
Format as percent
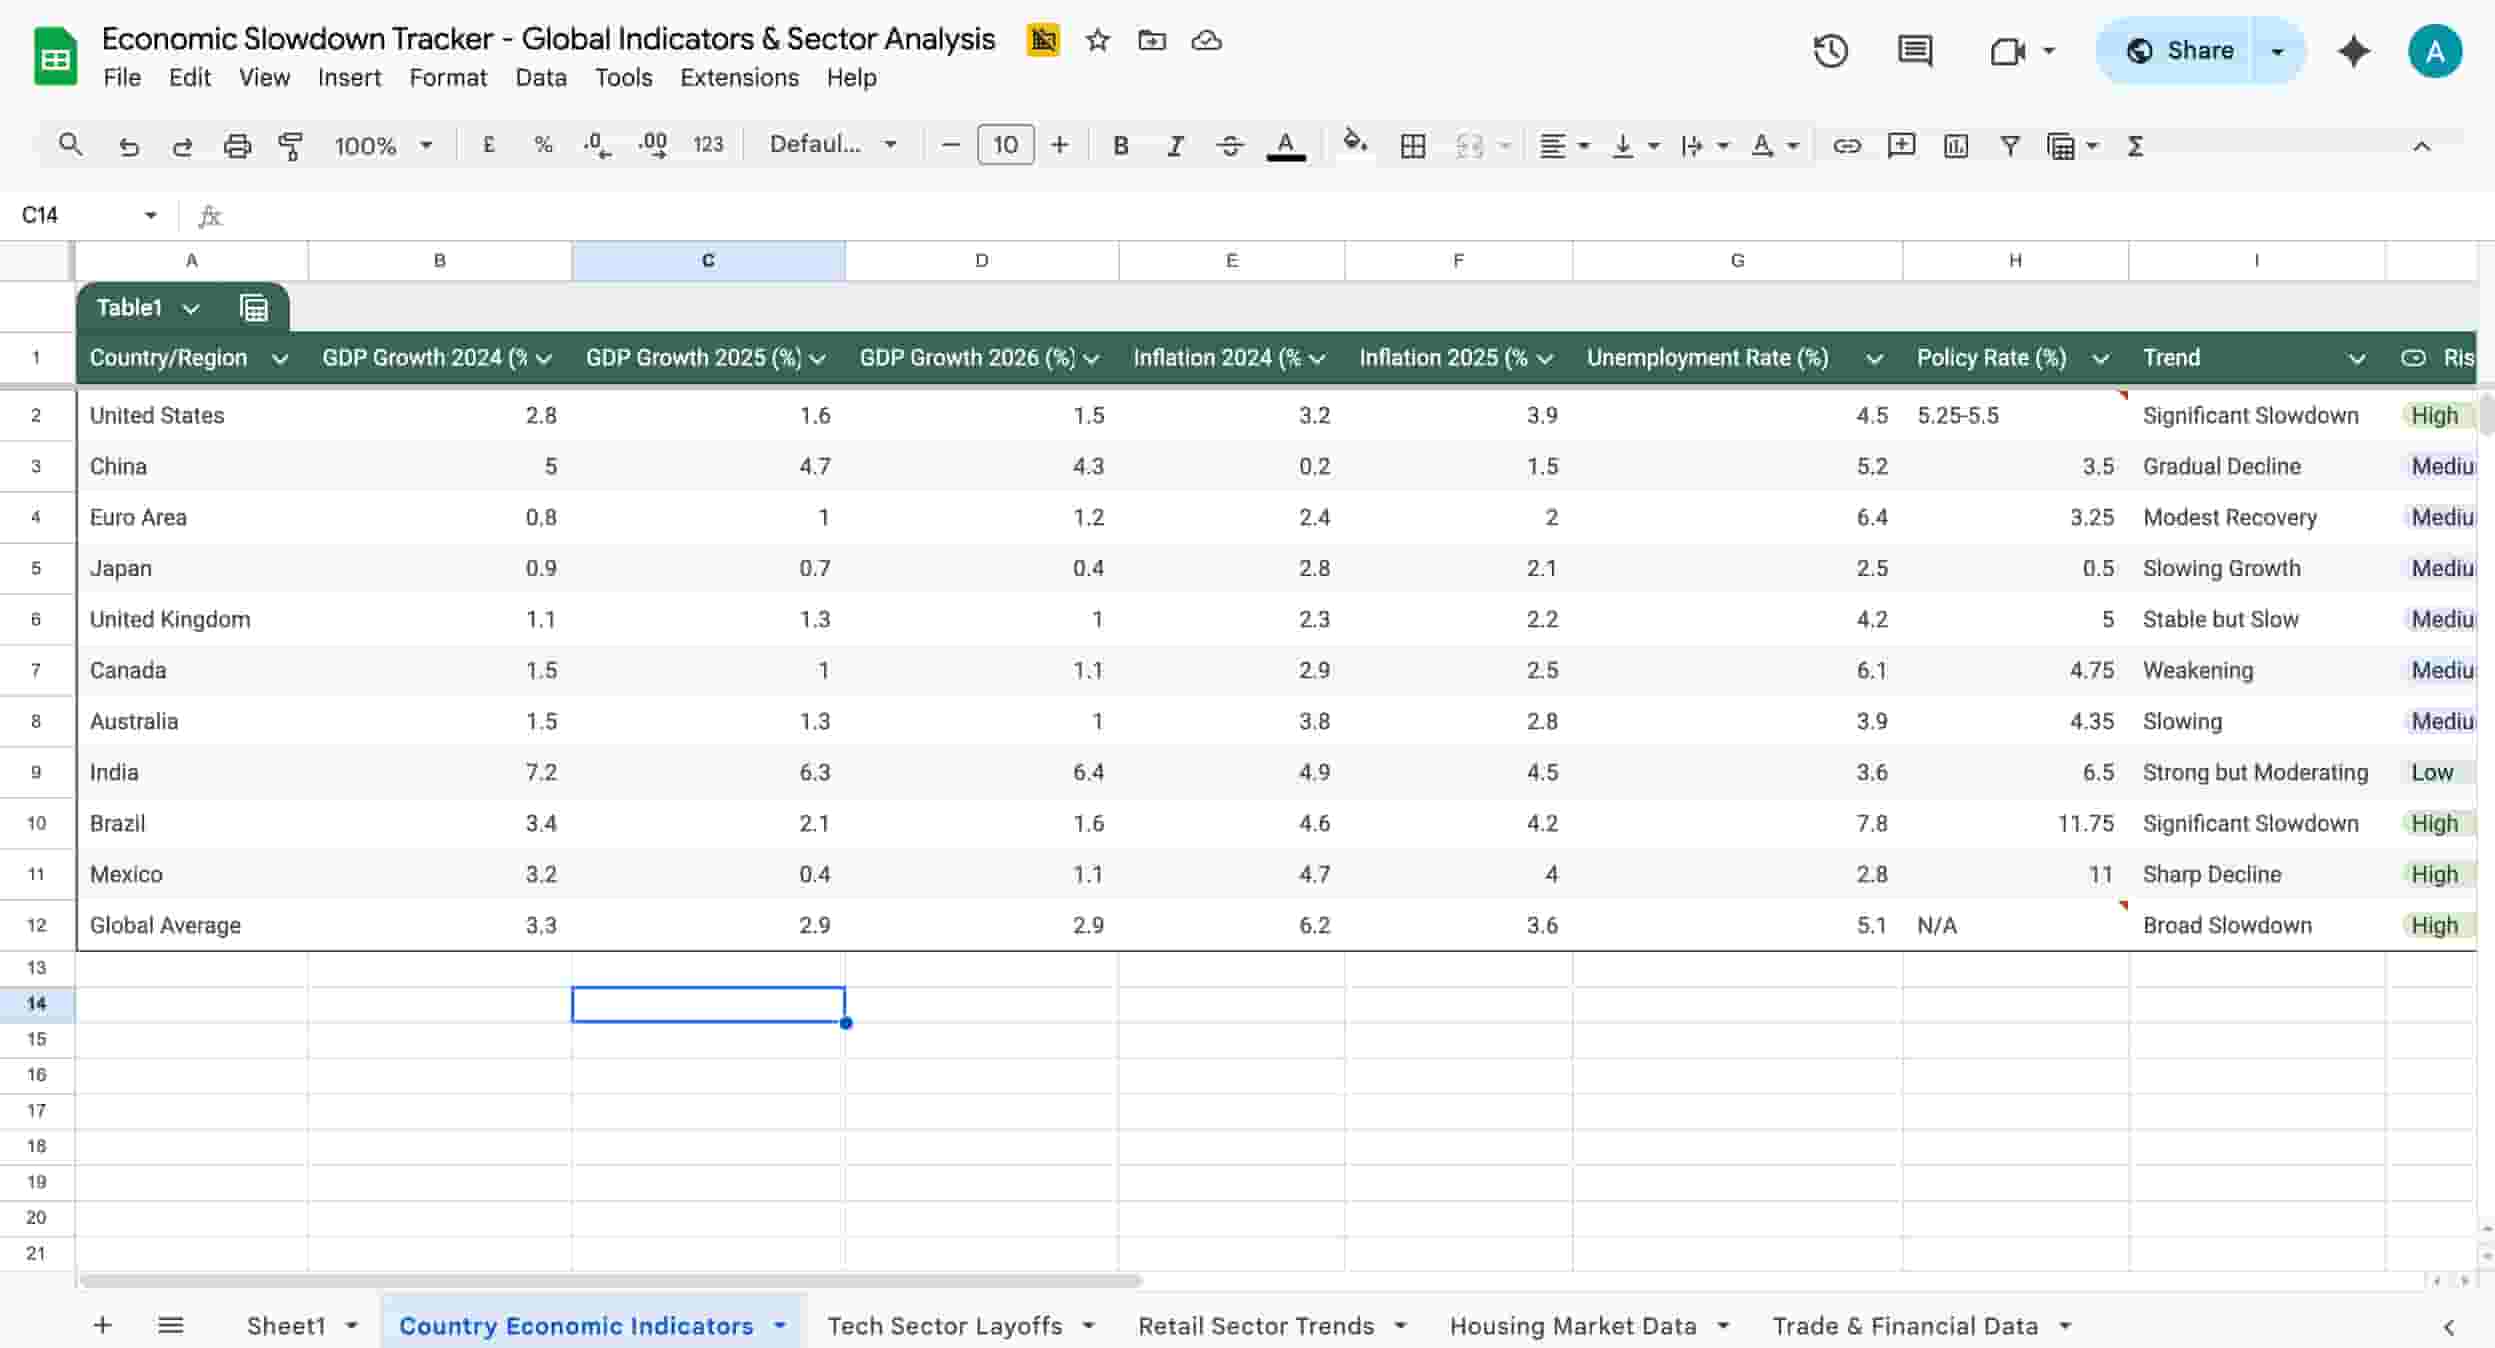point(543,145)
